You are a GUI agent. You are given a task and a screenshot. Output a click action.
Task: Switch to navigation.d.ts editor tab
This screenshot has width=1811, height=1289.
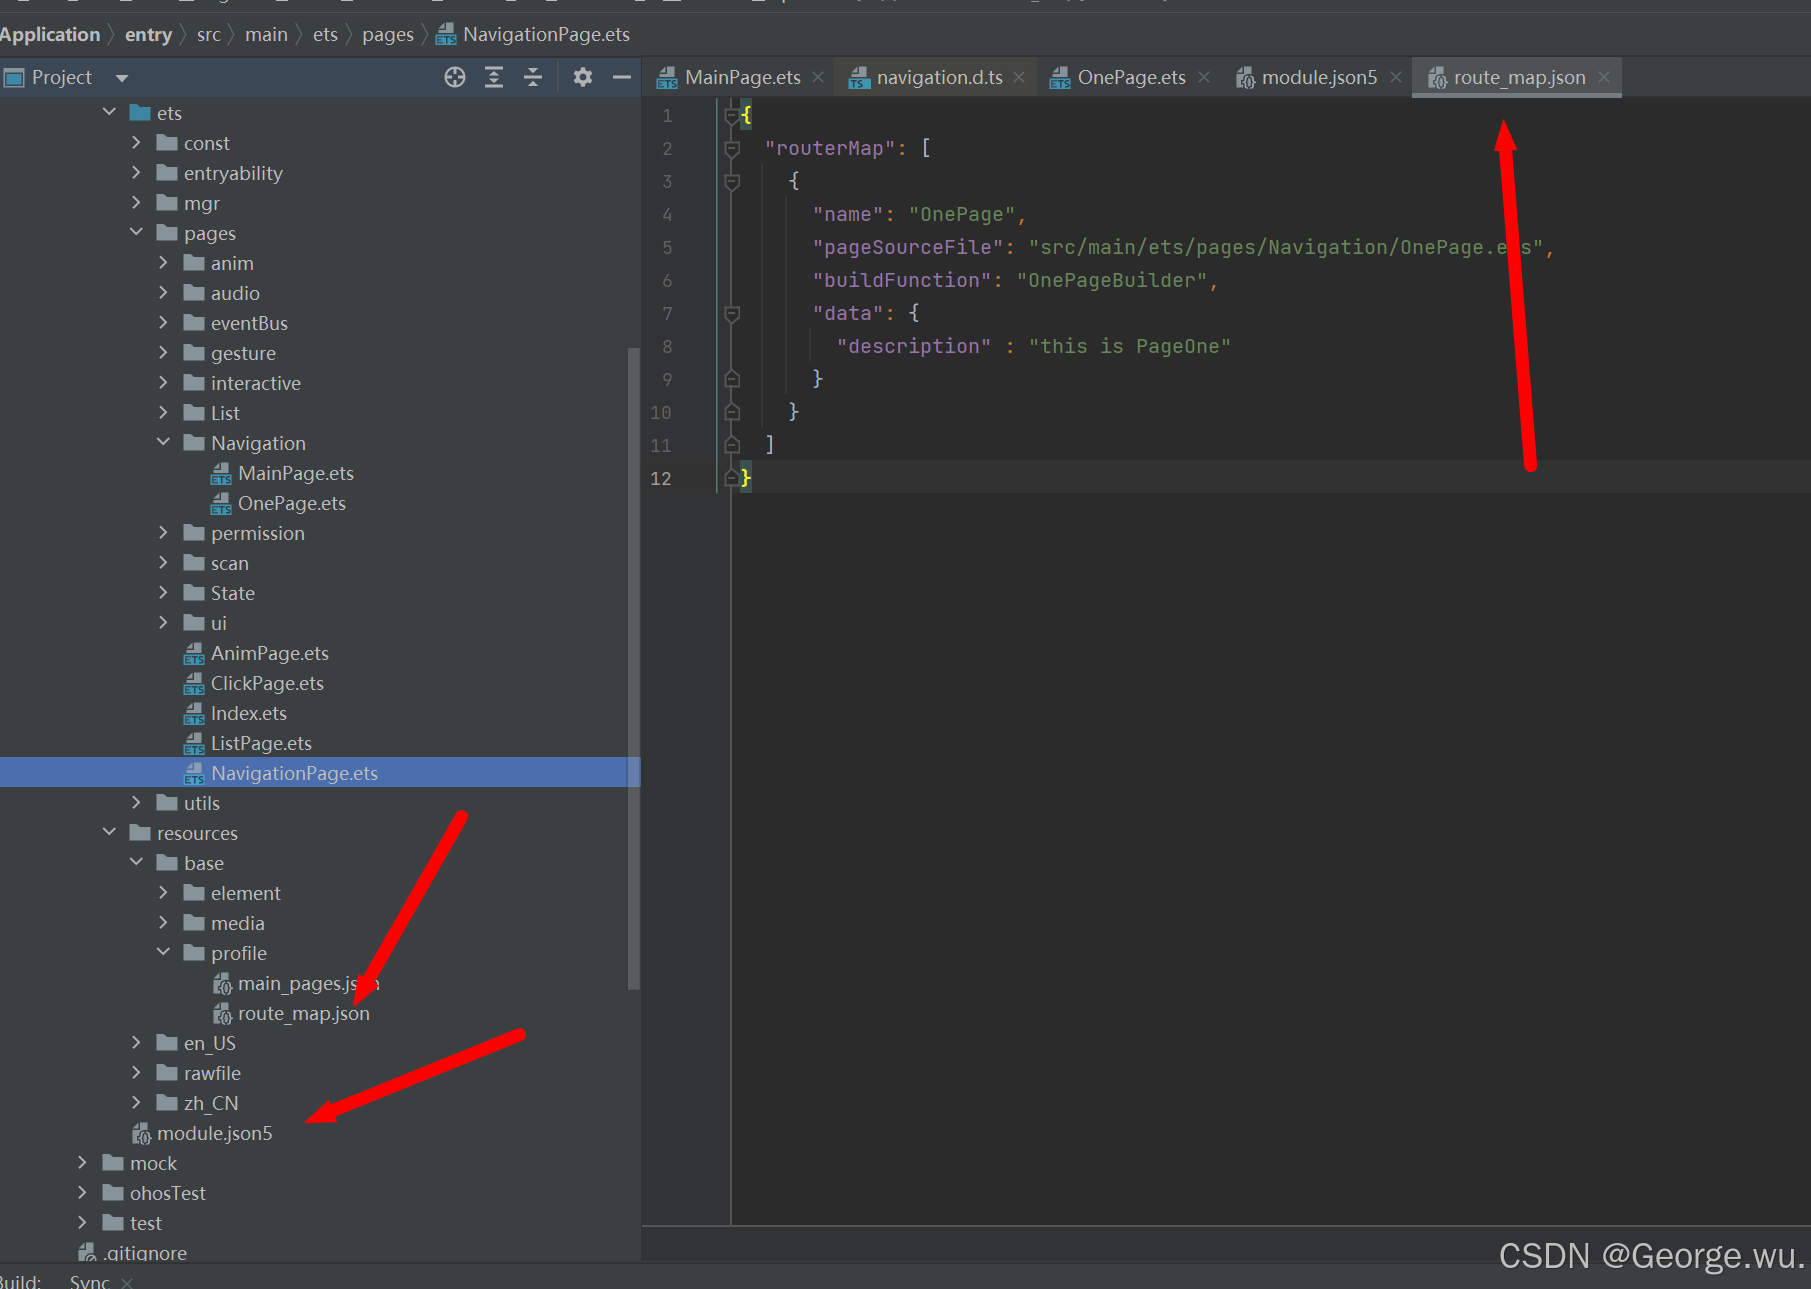939,77
